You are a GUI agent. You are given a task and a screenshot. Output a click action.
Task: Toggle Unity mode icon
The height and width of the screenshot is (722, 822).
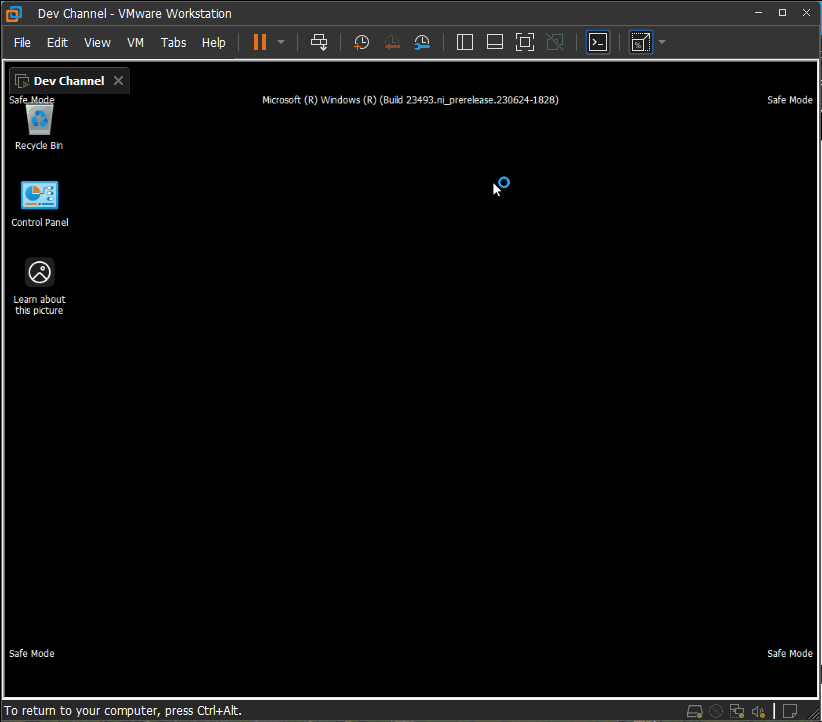coord(555,42)
